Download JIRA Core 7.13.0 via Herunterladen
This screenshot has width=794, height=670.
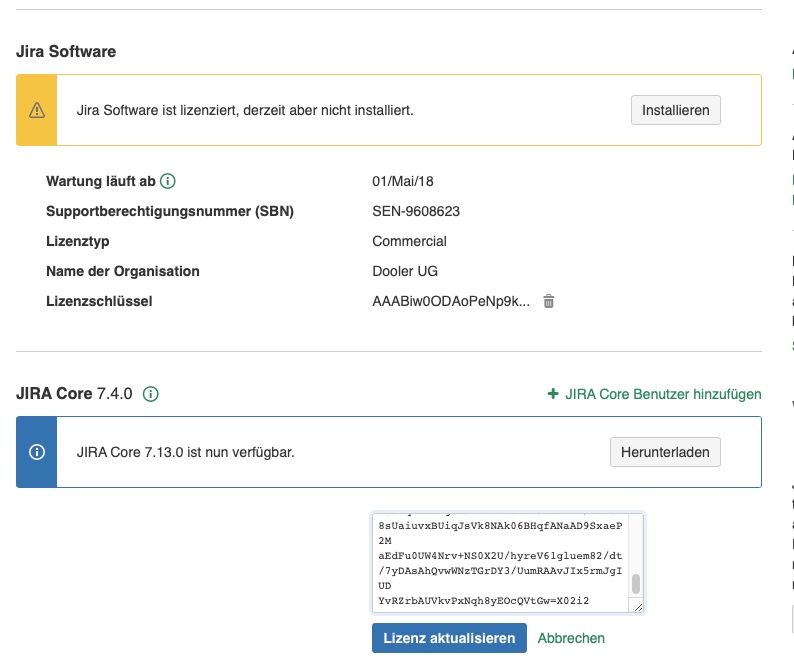click(x=665, y=452)
